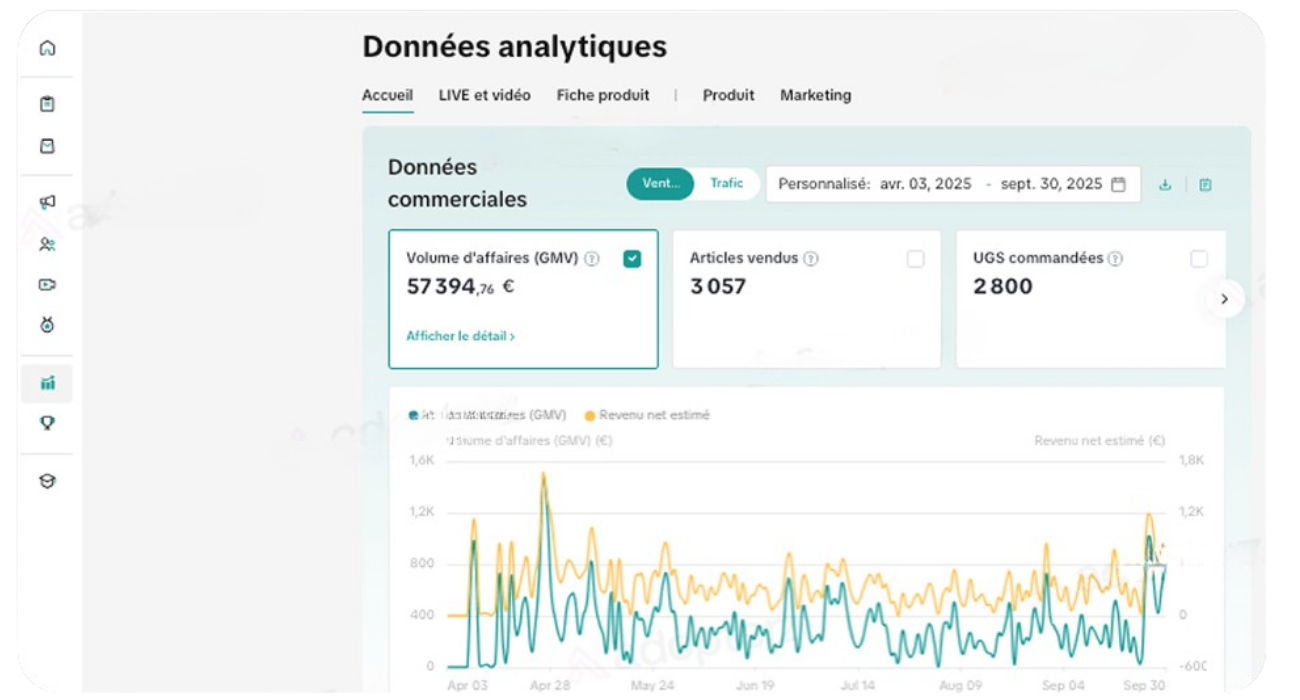Screen dimensions: 1300x700
Task: Switch to the Trafic toggle
Action: pos(726,183)
